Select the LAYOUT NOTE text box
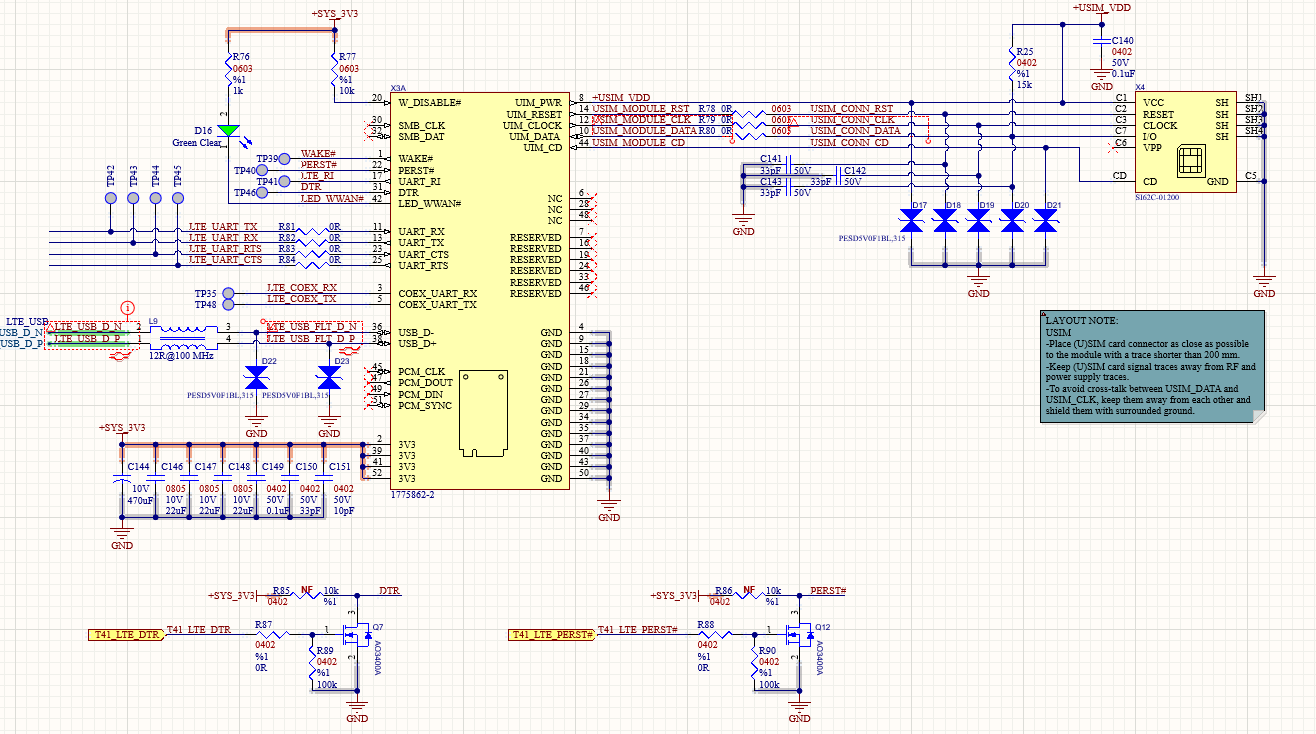The image size is (1316, 734). point(1150,365)
